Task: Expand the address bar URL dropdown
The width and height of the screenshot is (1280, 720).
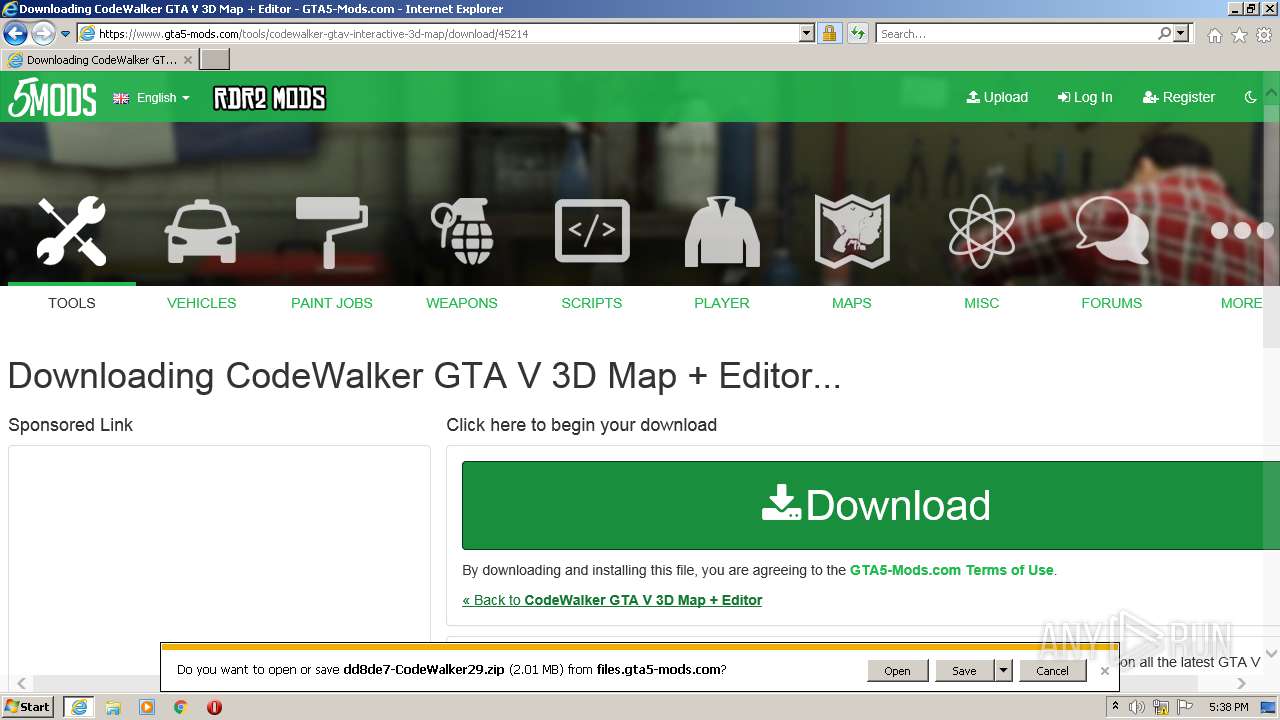Action: pos(806,33)
